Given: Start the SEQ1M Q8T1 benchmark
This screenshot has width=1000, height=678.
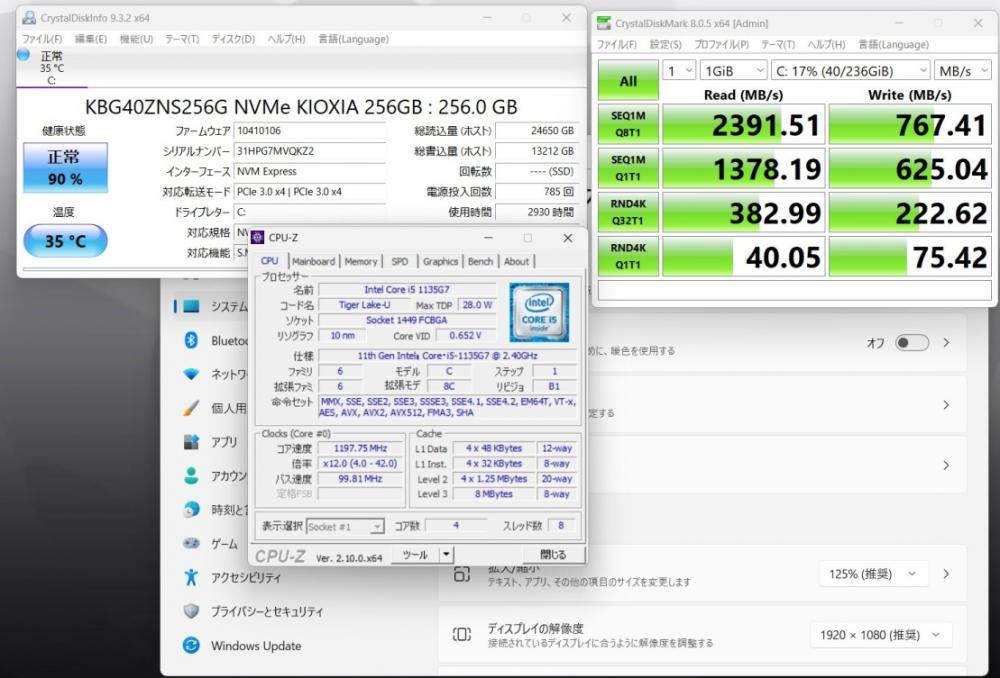Looking at the screenshot, I should point(628,124).
